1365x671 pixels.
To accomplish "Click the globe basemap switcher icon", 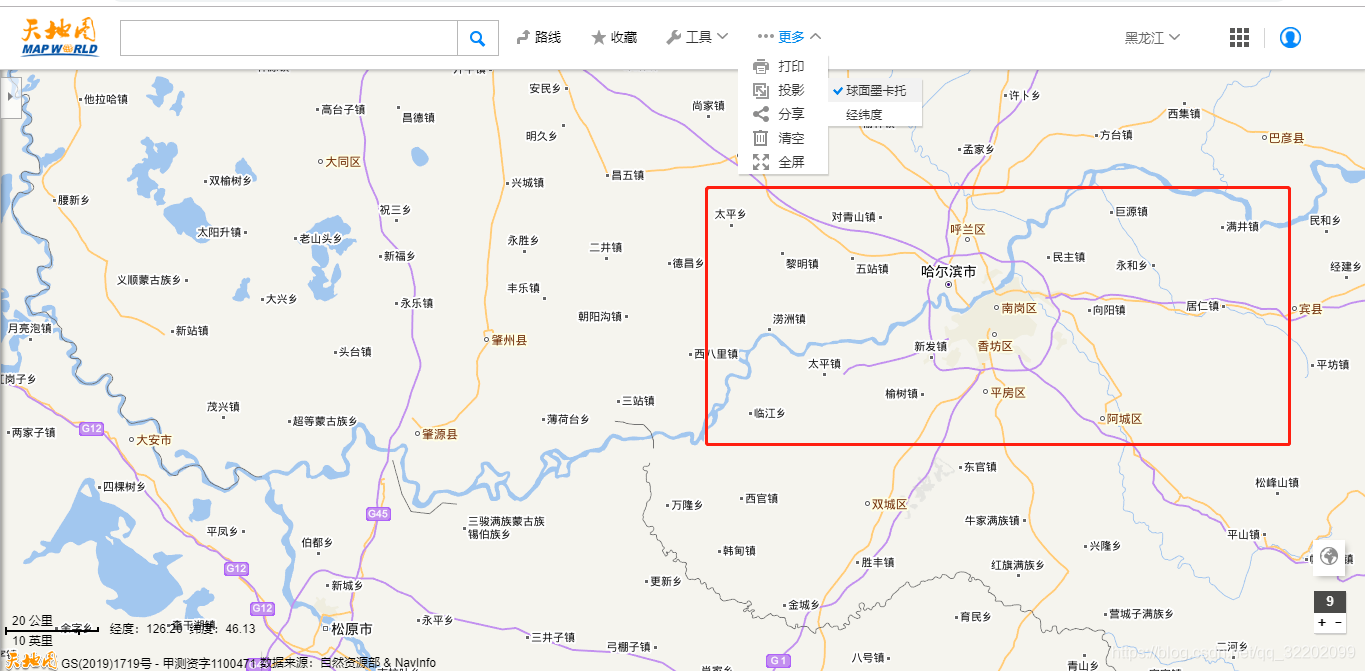I will [1330, 557].
